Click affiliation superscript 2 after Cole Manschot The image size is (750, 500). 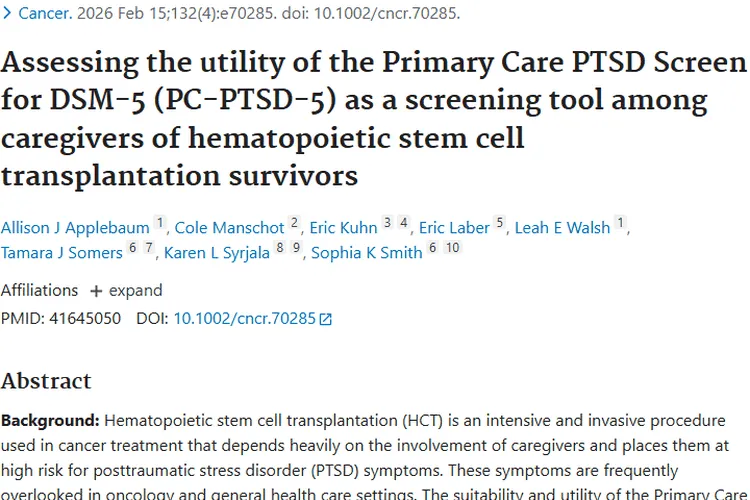294,223
